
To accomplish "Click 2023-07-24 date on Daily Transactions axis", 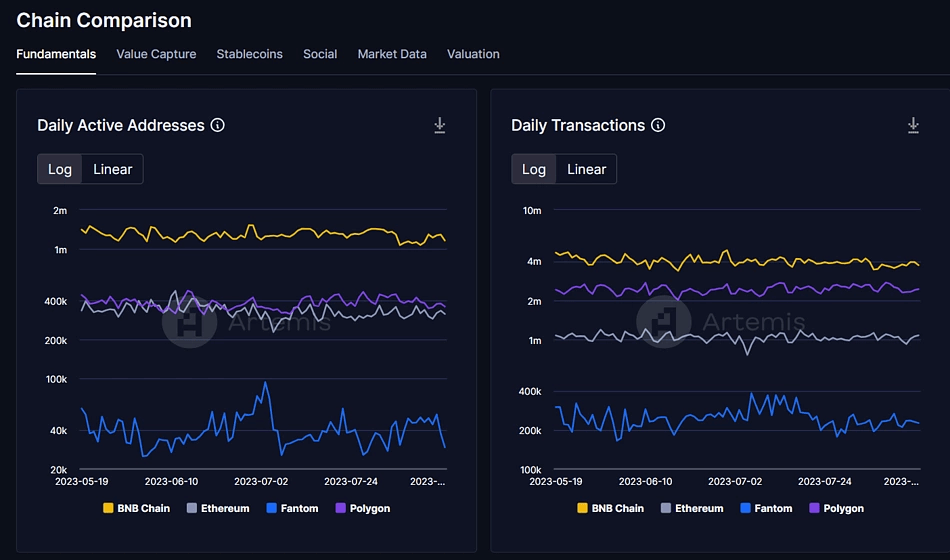I will tap(825, 481).
